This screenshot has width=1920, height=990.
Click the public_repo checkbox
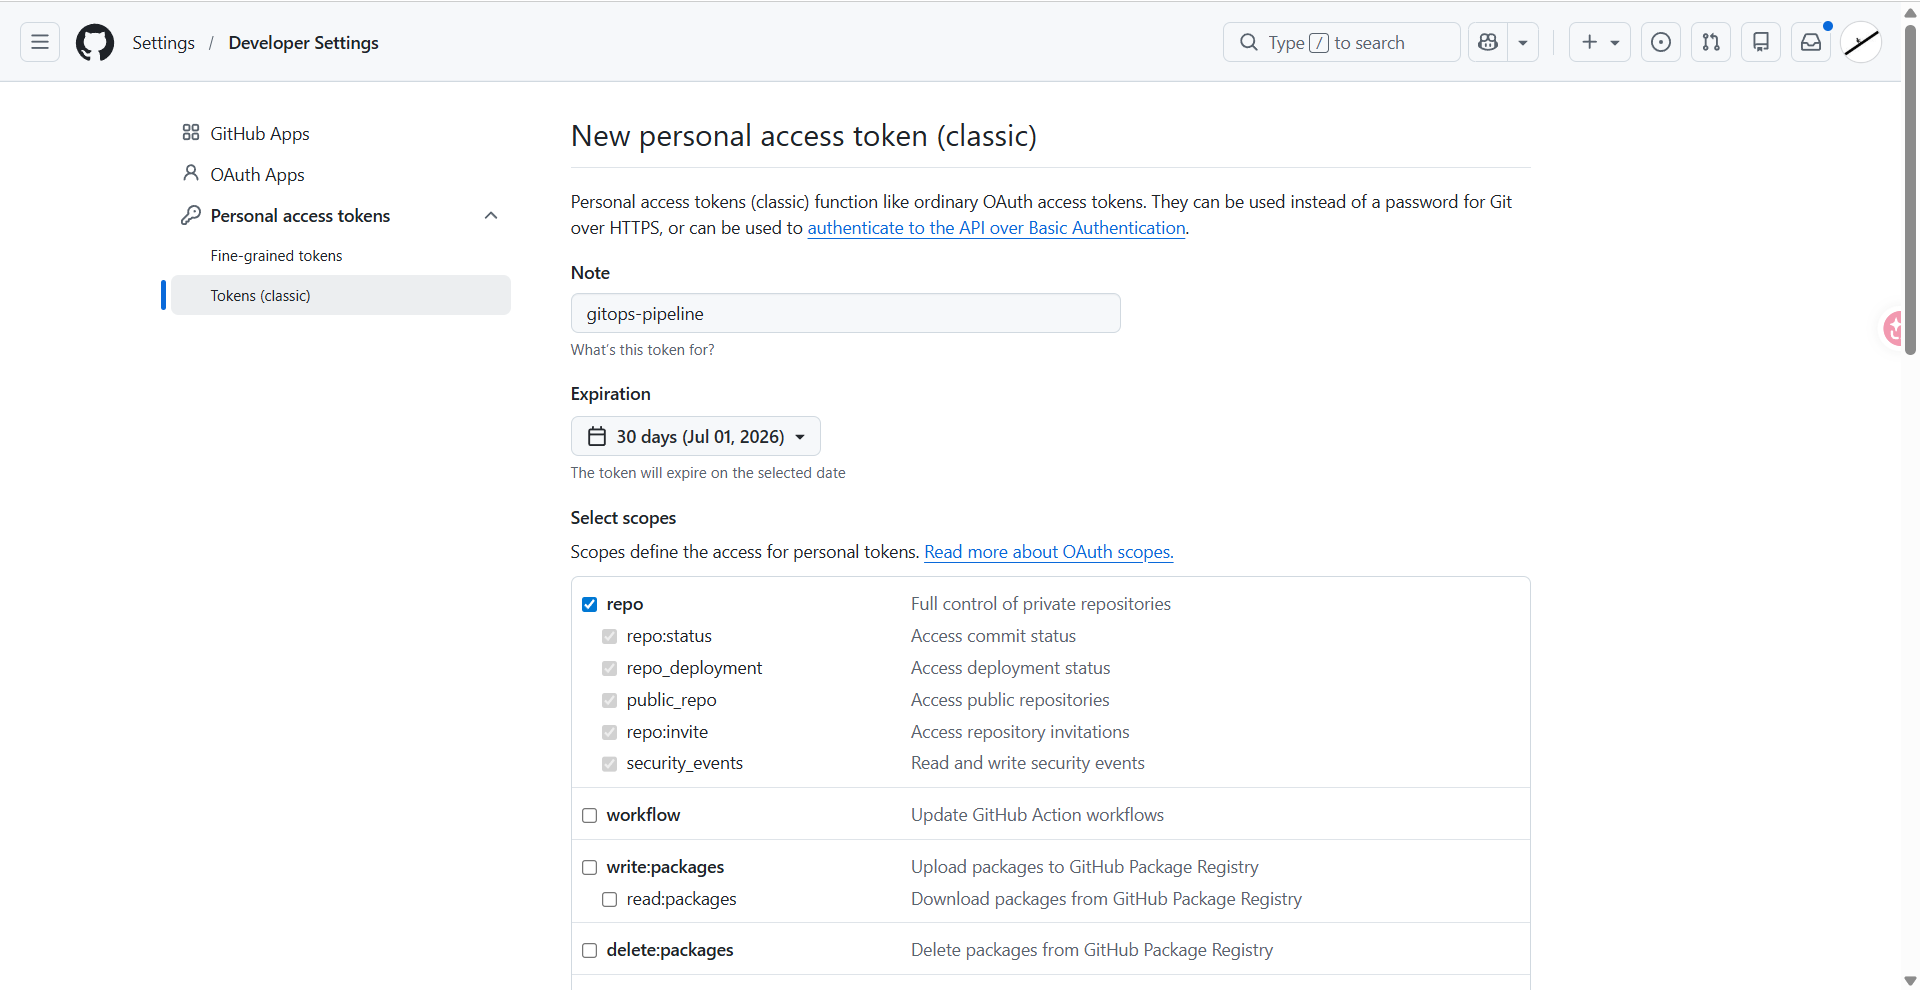[x=609, y=700]
